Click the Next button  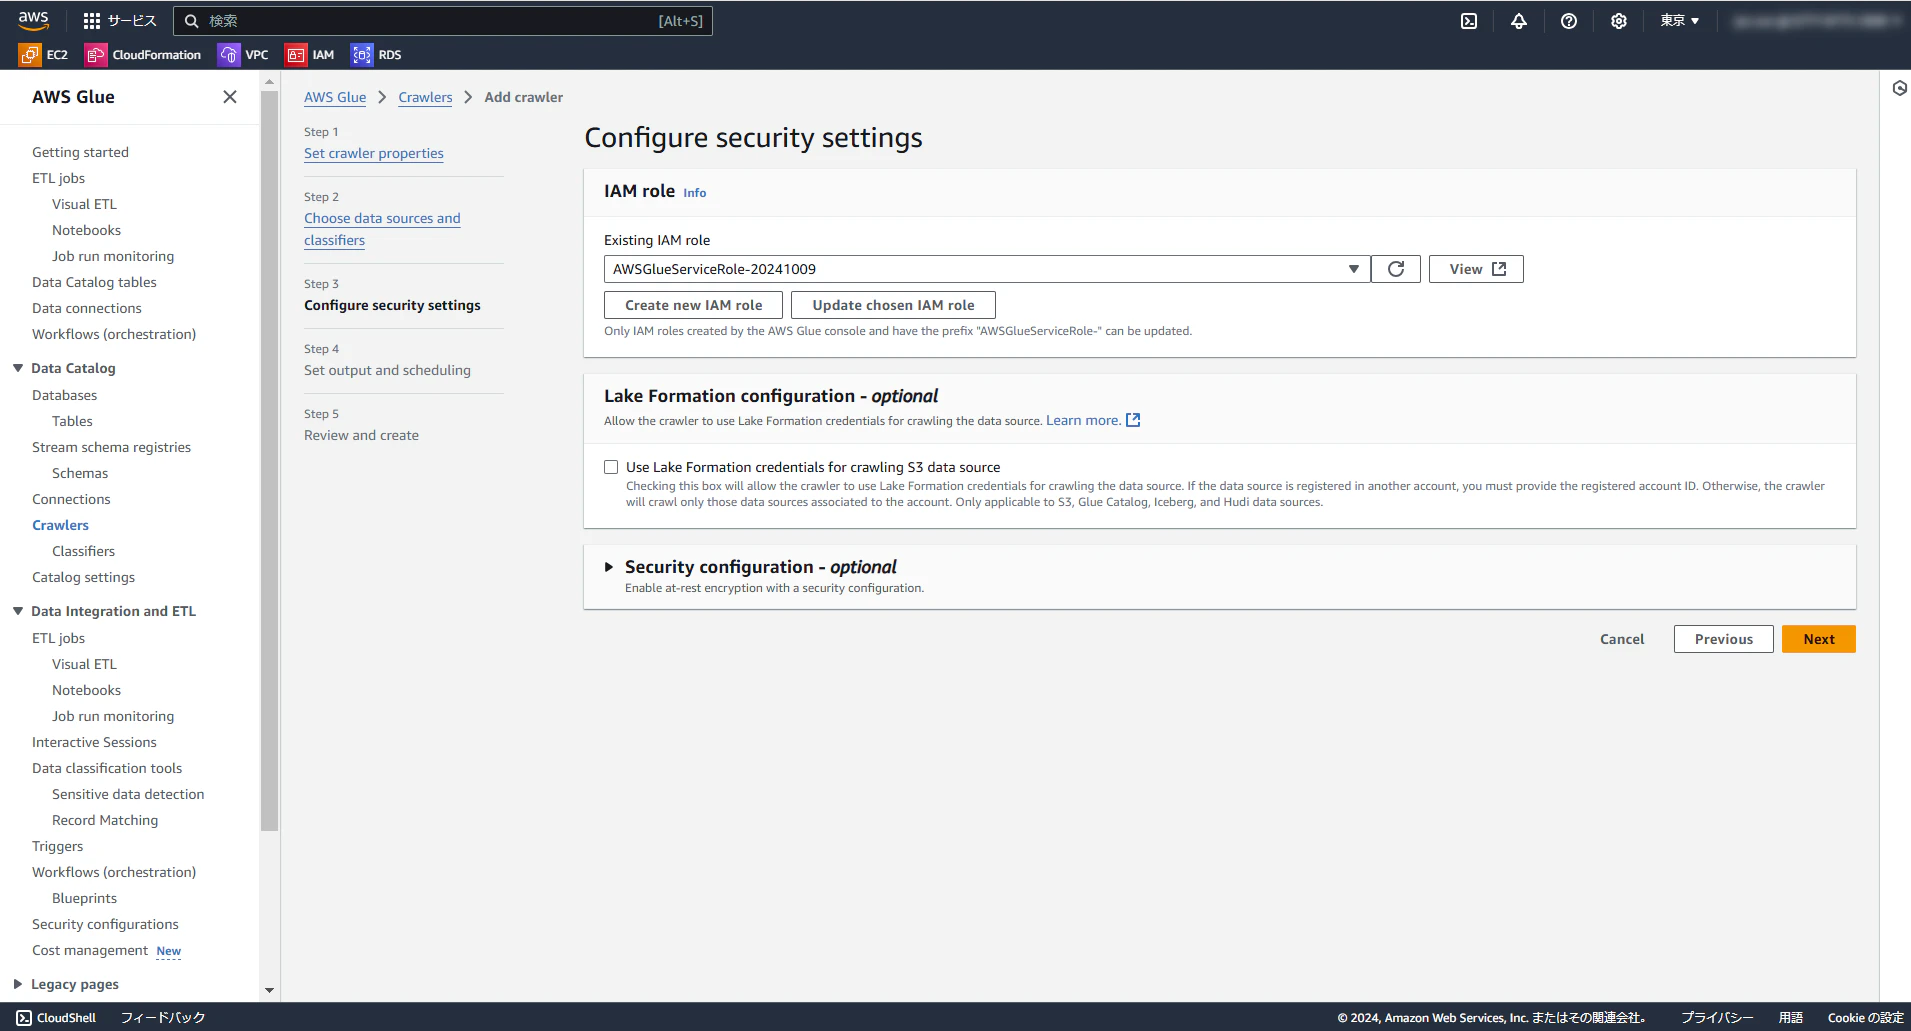point(1819,639)
